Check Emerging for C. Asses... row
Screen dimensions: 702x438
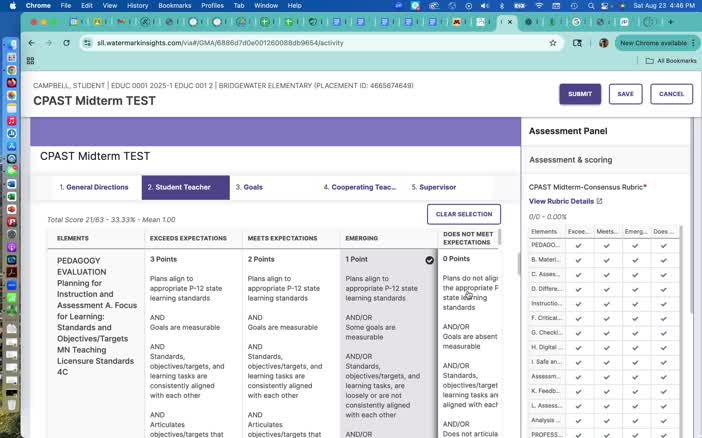635,275
